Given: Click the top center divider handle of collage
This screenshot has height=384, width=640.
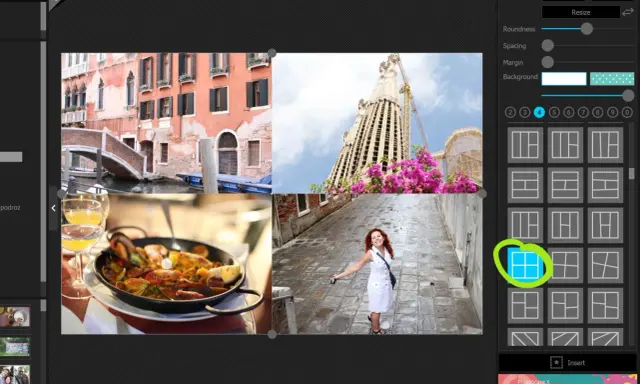Looking at the screenshot, I should click(x=272, y=53).
